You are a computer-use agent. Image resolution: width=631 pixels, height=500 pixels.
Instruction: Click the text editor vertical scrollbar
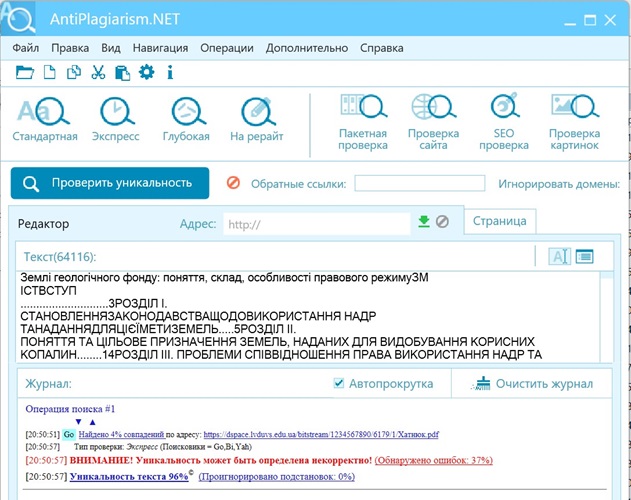pyautogui.click(x=606, y=317)
